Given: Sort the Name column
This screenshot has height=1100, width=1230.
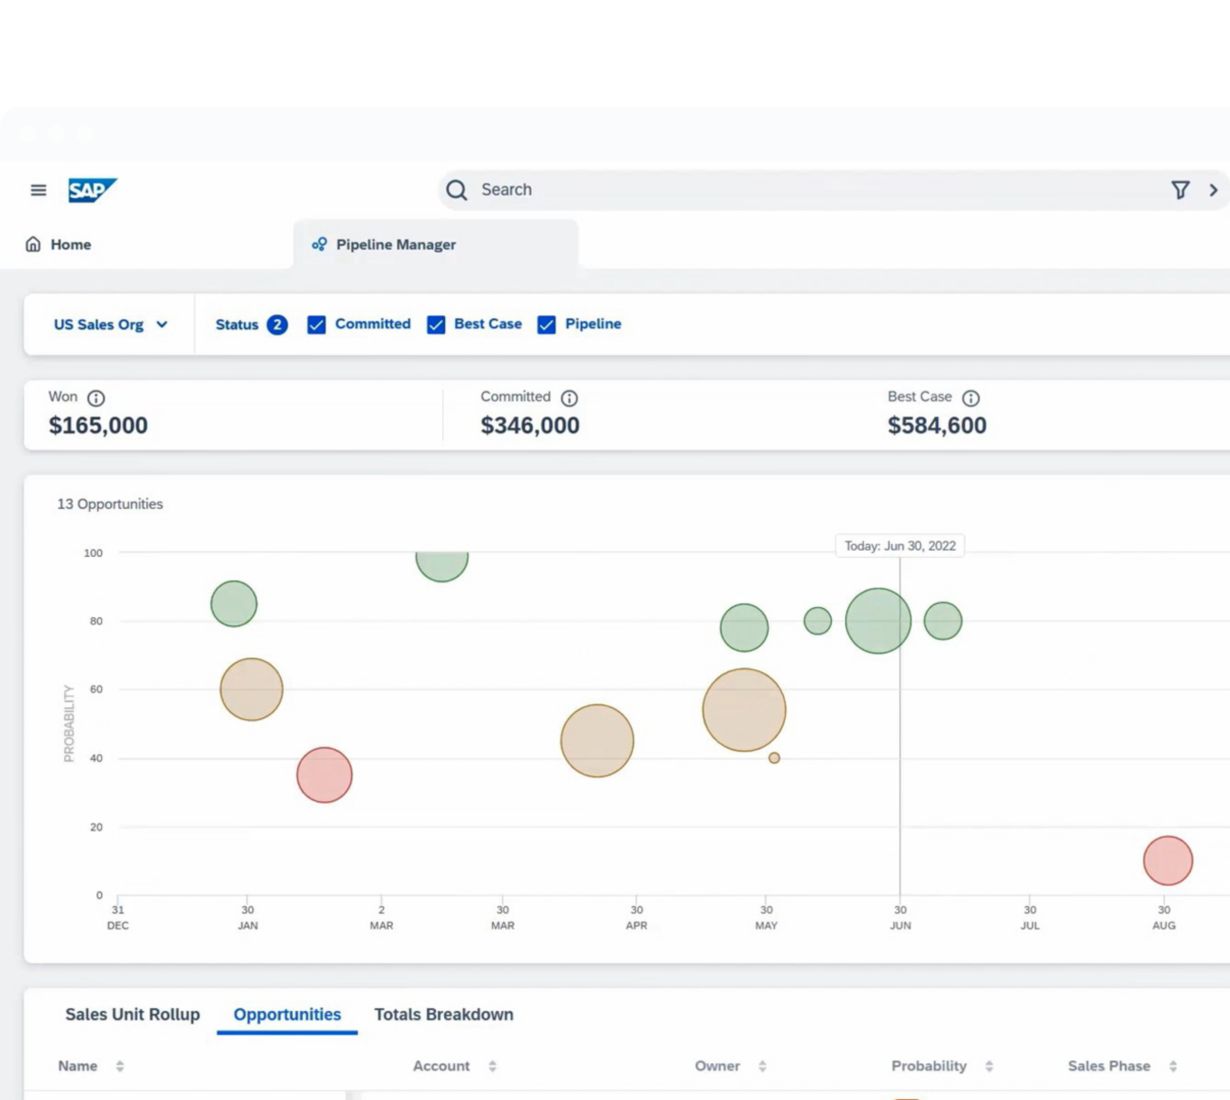Looking at the screenshot, I should tap(120, 1066).
